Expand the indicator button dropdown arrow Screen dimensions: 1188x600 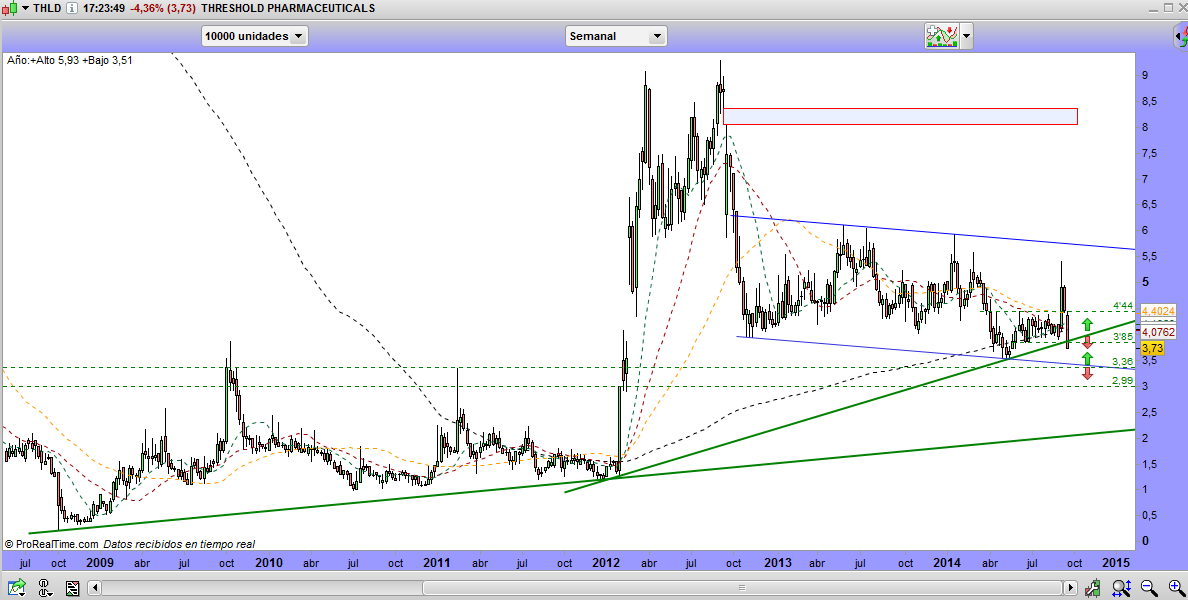[x=966, y=36]
